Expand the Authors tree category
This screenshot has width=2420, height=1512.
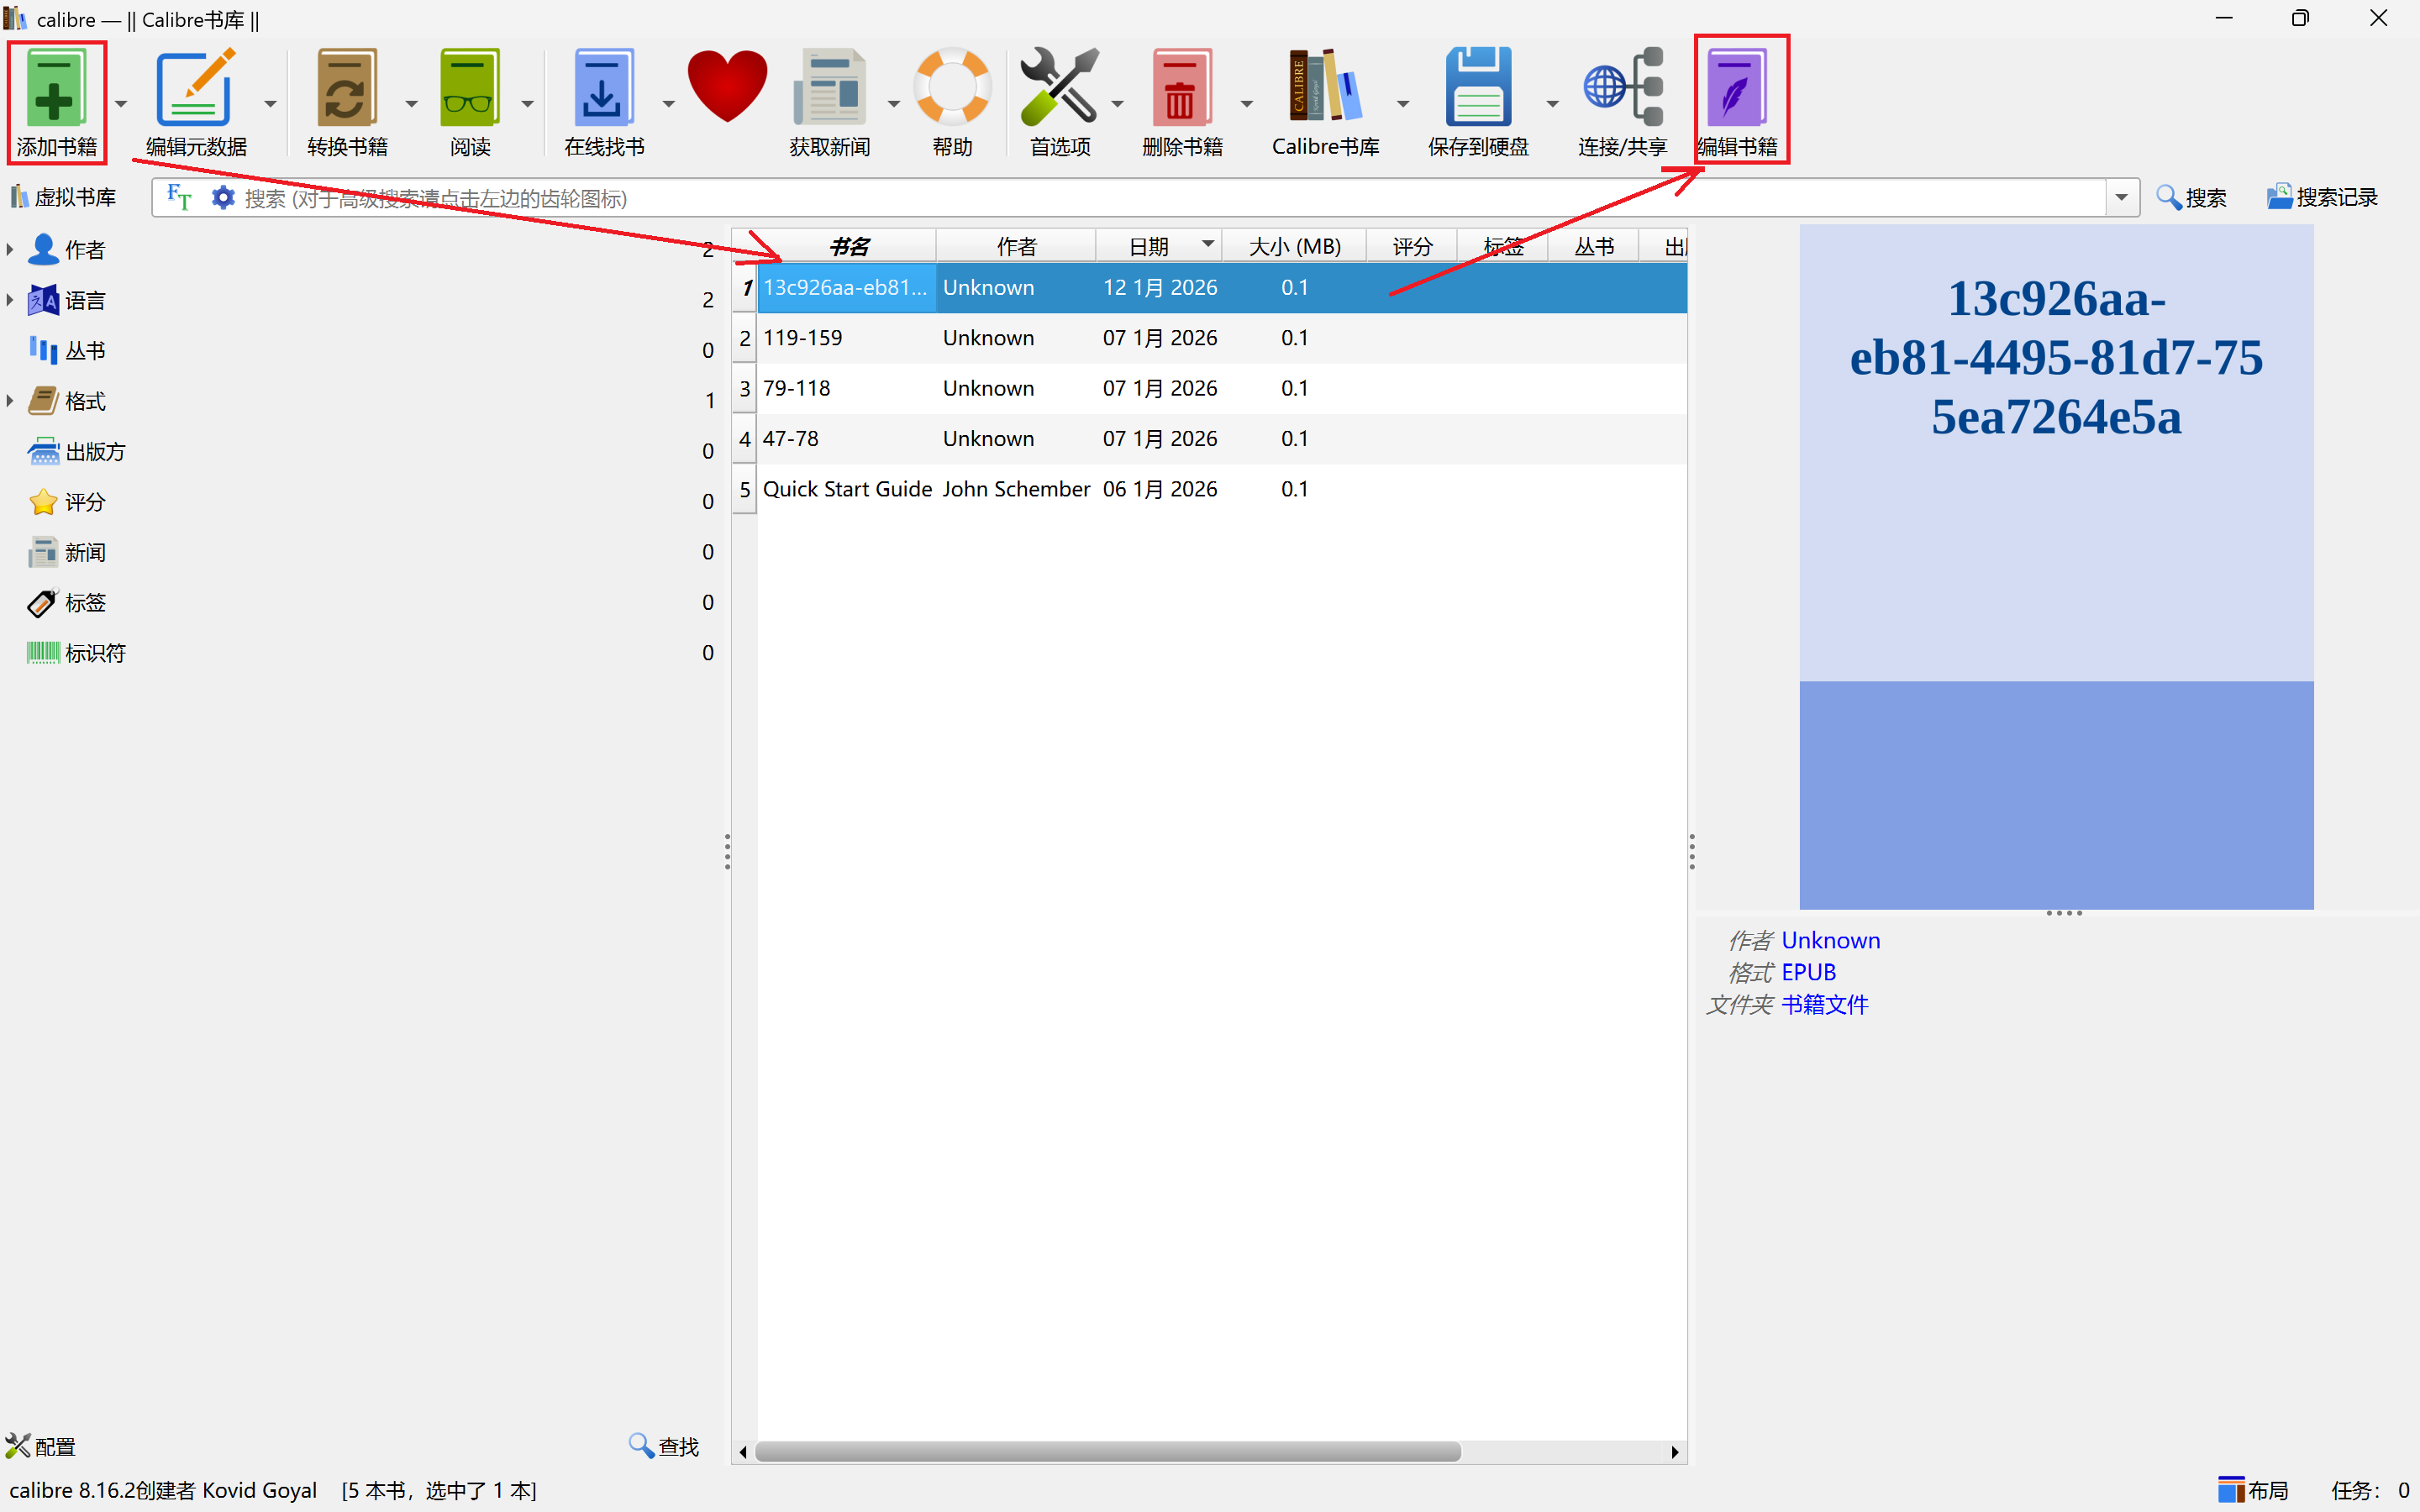[10, 249]
